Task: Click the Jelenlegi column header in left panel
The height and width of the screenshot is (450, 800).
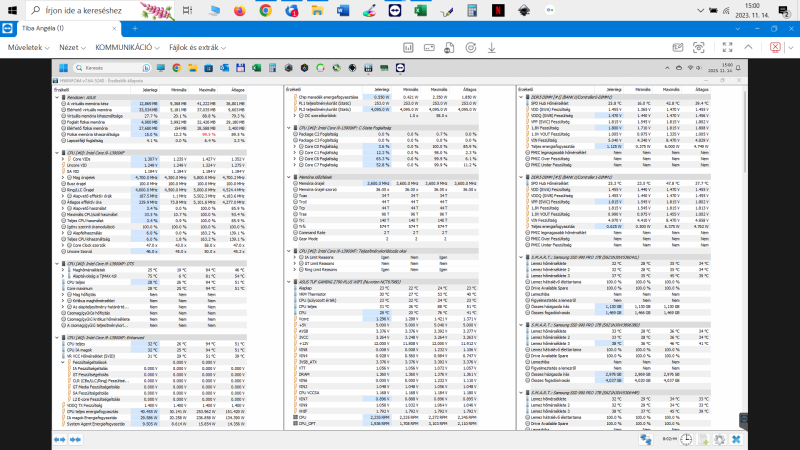Action: click(149, 90)
